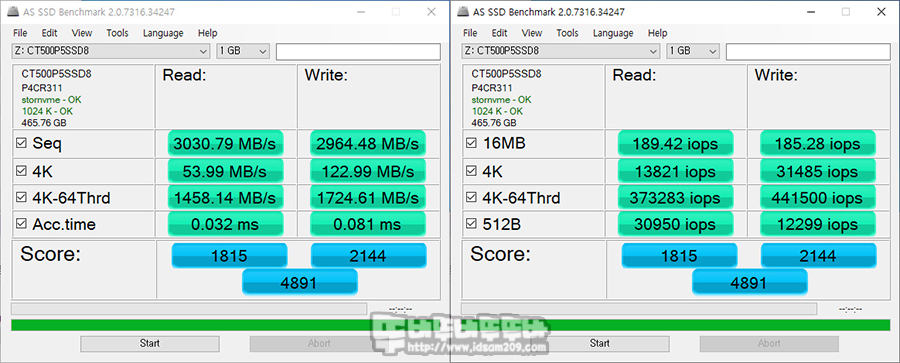Open File menu in right window
The height and width of the screenshot is (363, 900).
[x=470, y=33]
